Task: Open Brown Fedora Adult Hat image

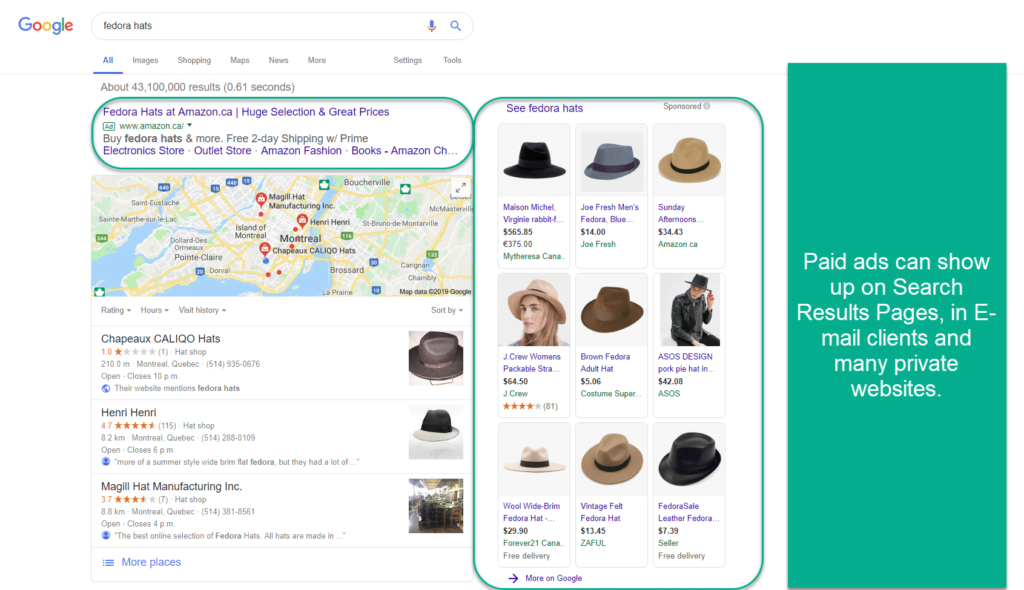Action: (x=611, y=310)
